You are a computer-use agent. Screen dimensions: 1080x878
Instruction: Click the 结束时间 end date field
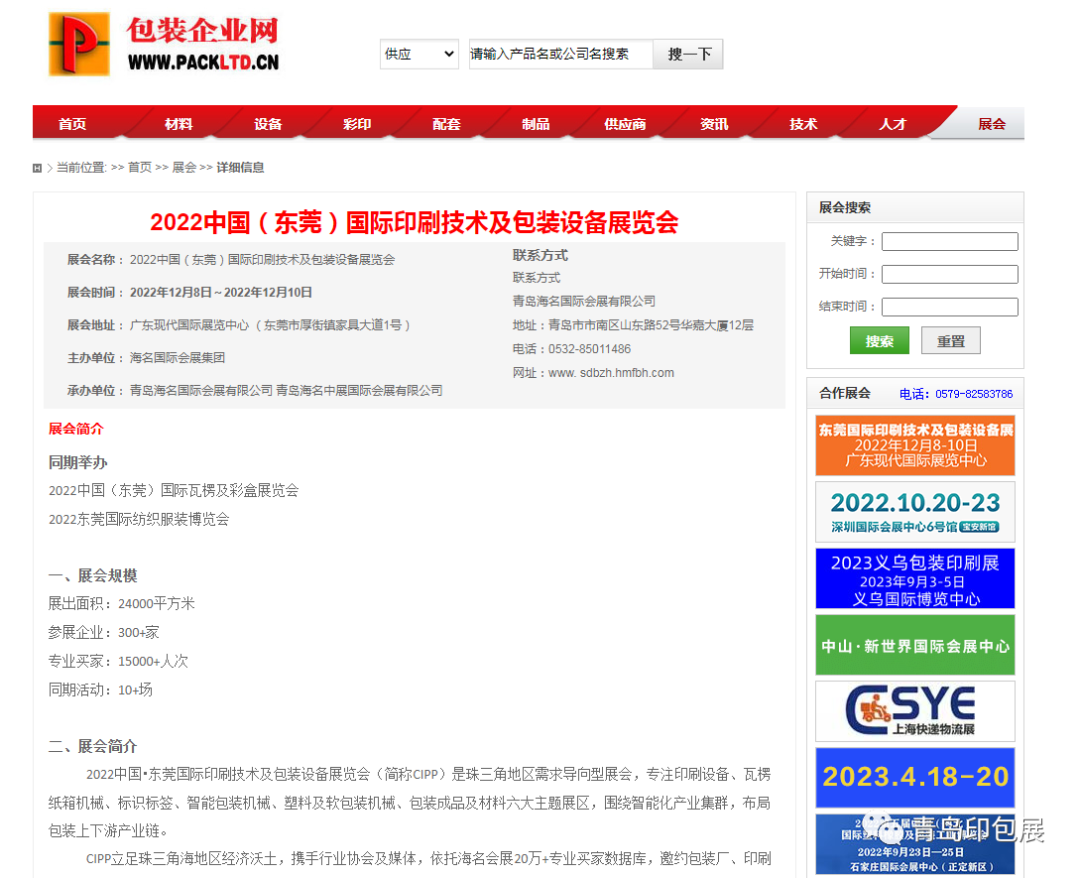(x=950, y=306)
